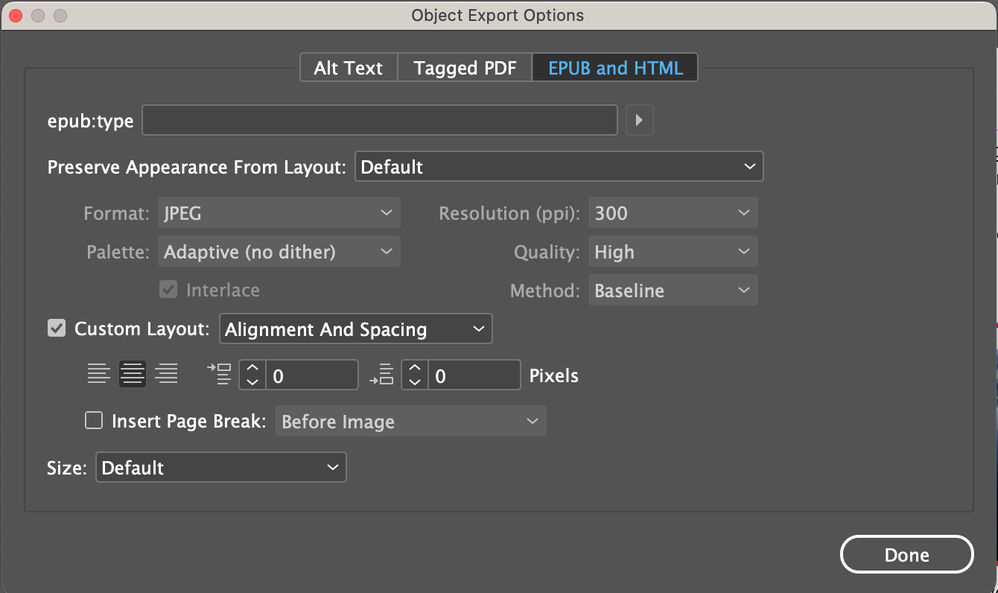Click into the epub:type text field

point(380,121)
